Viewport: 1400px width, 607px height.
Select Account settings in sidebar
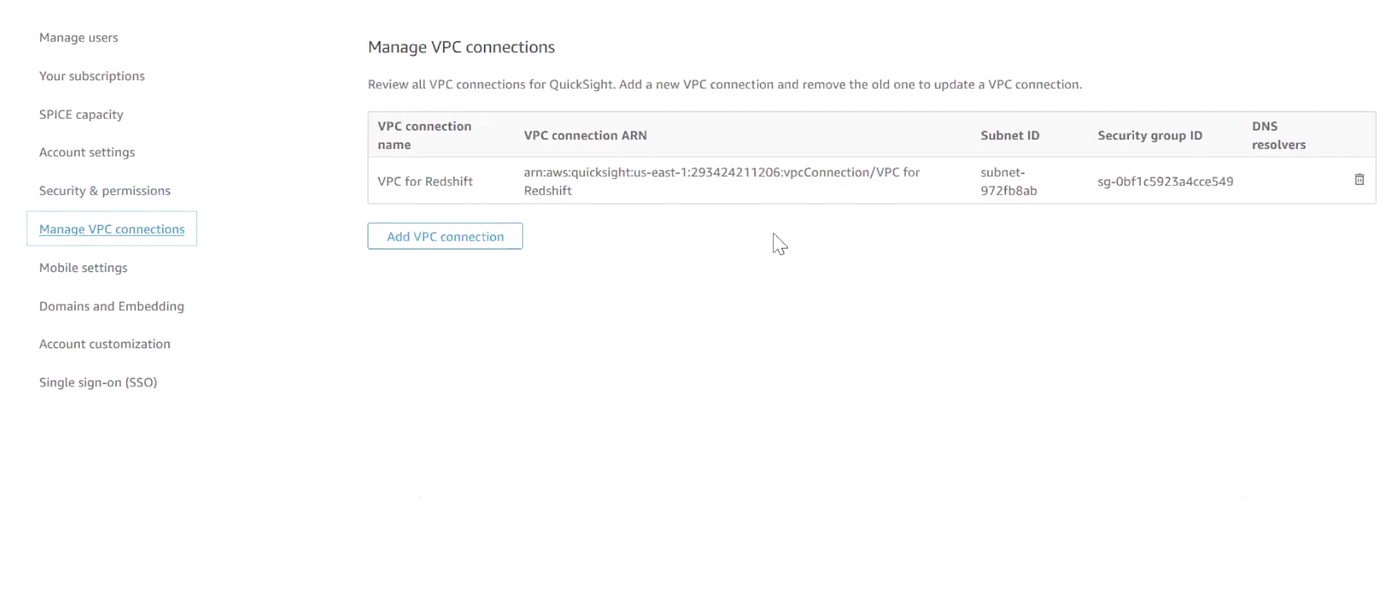click(x=87, y=153)
